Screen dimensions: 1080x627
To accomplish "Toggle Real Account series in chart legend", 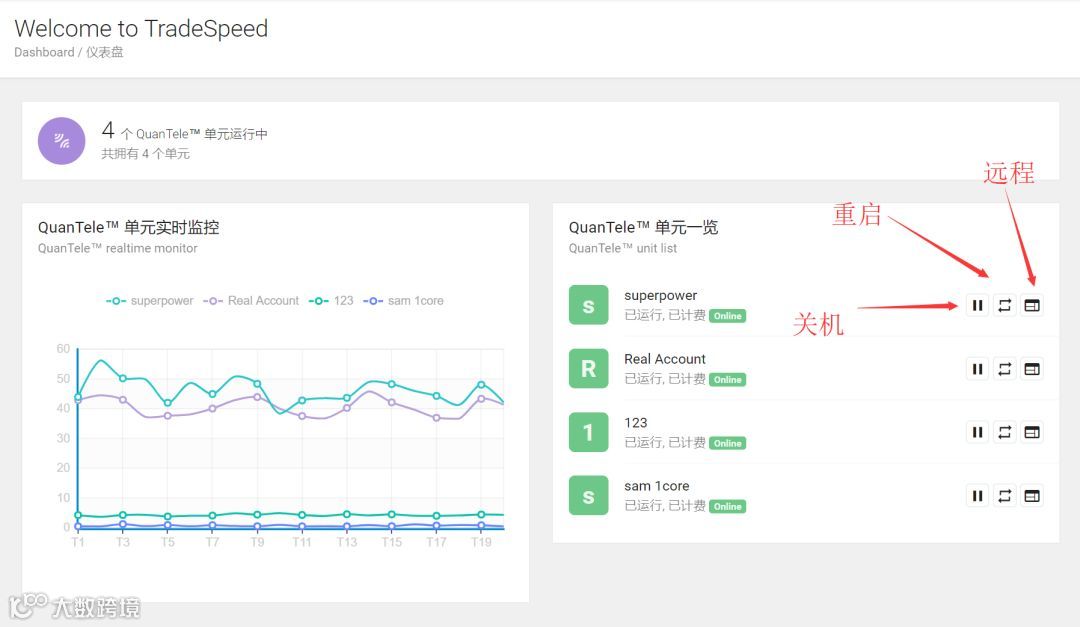I will (251, 300).
